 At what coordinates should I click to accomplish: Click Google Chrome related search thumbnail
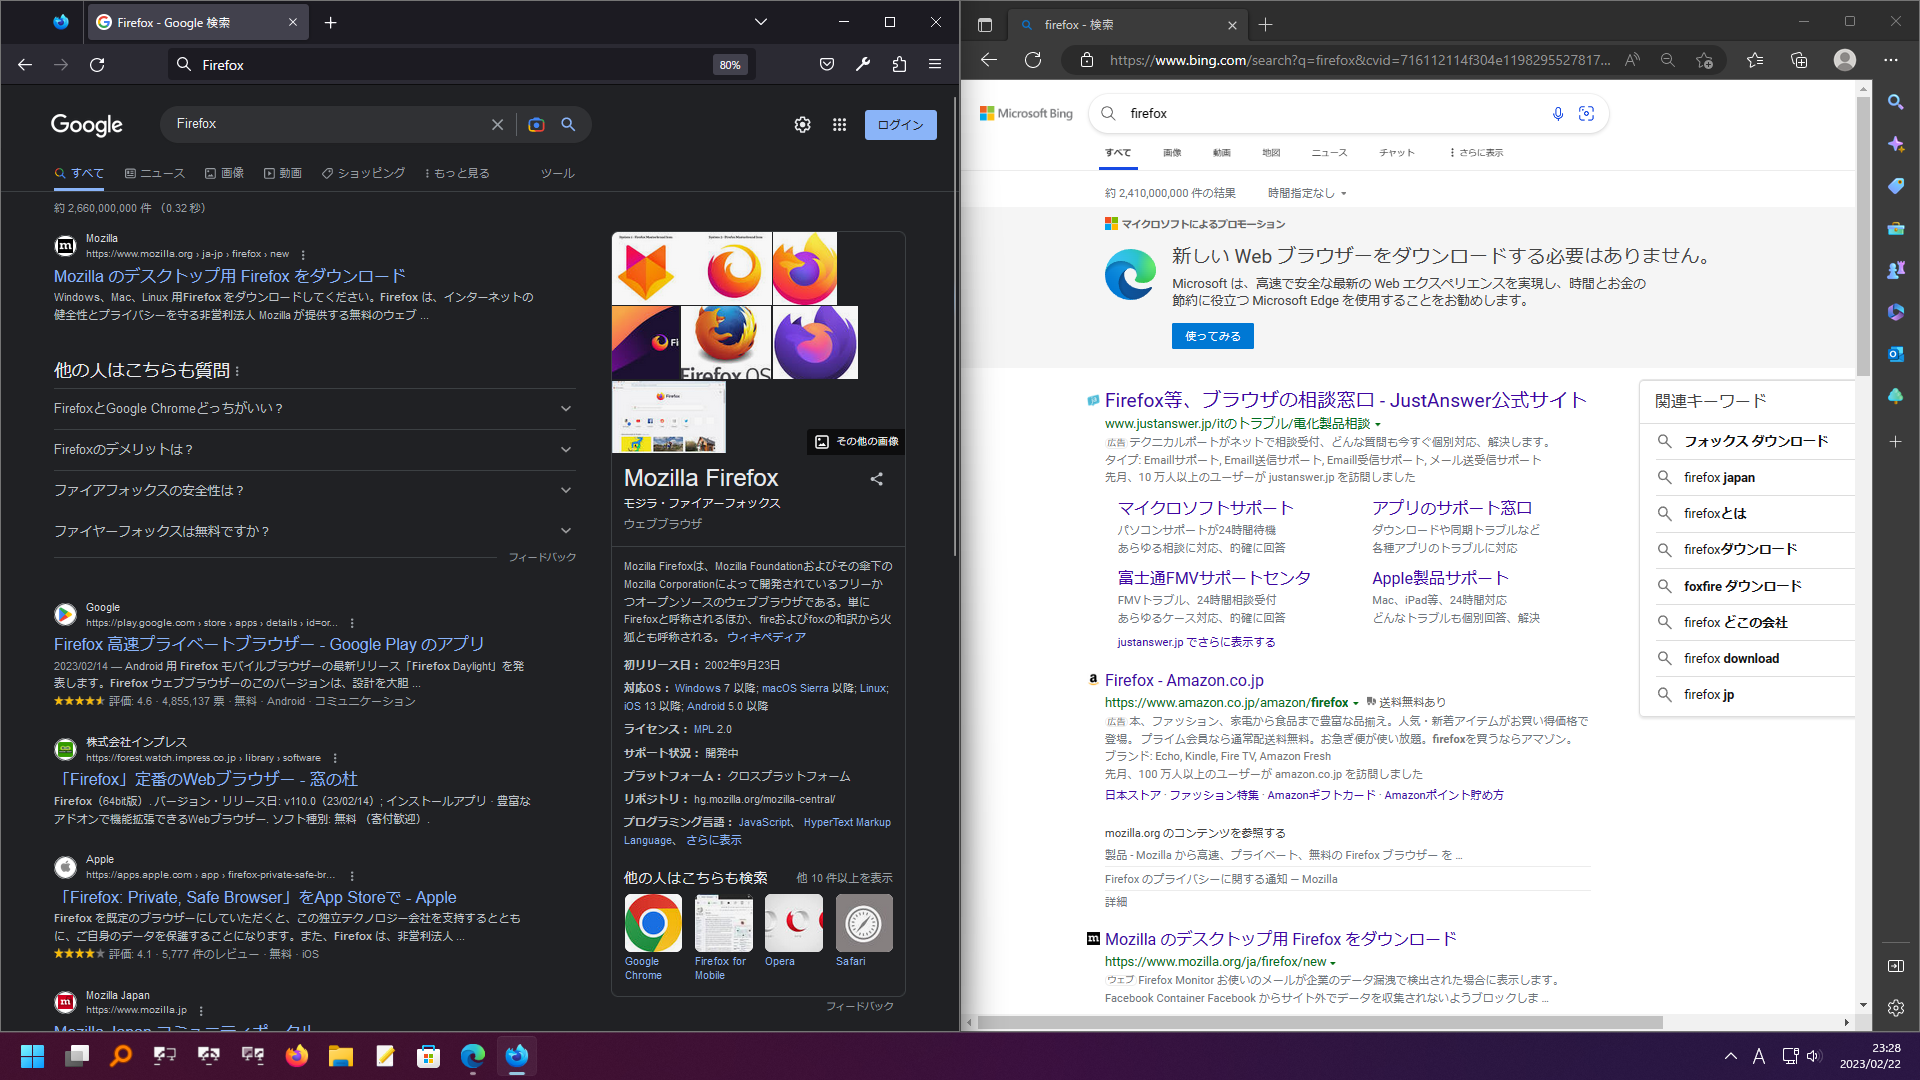coord(652,923)
